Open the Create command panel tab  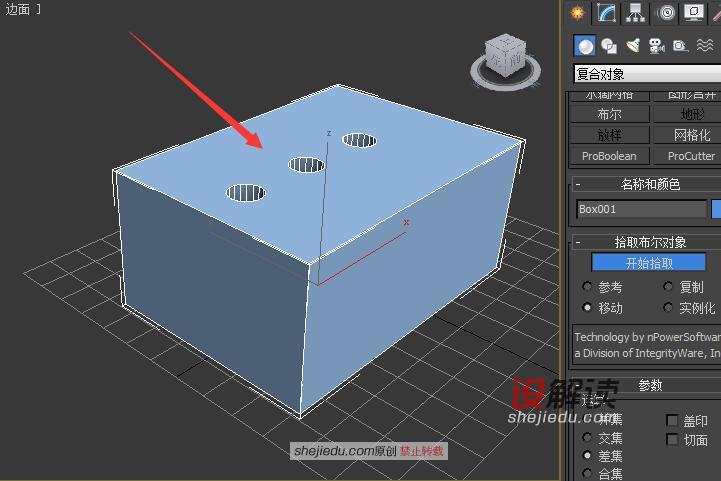point(578,12)
